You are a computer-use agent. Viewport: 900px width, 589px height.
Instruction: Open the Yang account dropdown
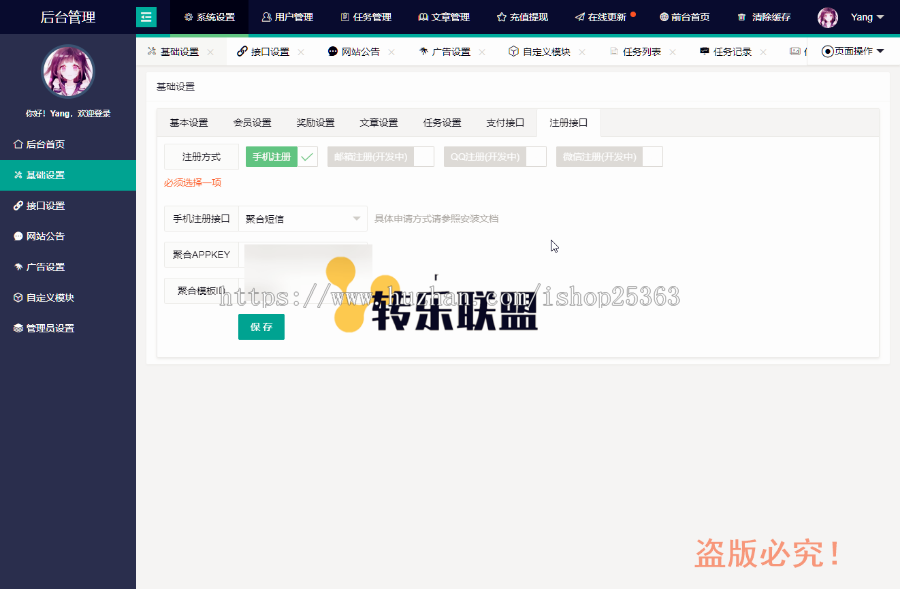tap(863, 16)
